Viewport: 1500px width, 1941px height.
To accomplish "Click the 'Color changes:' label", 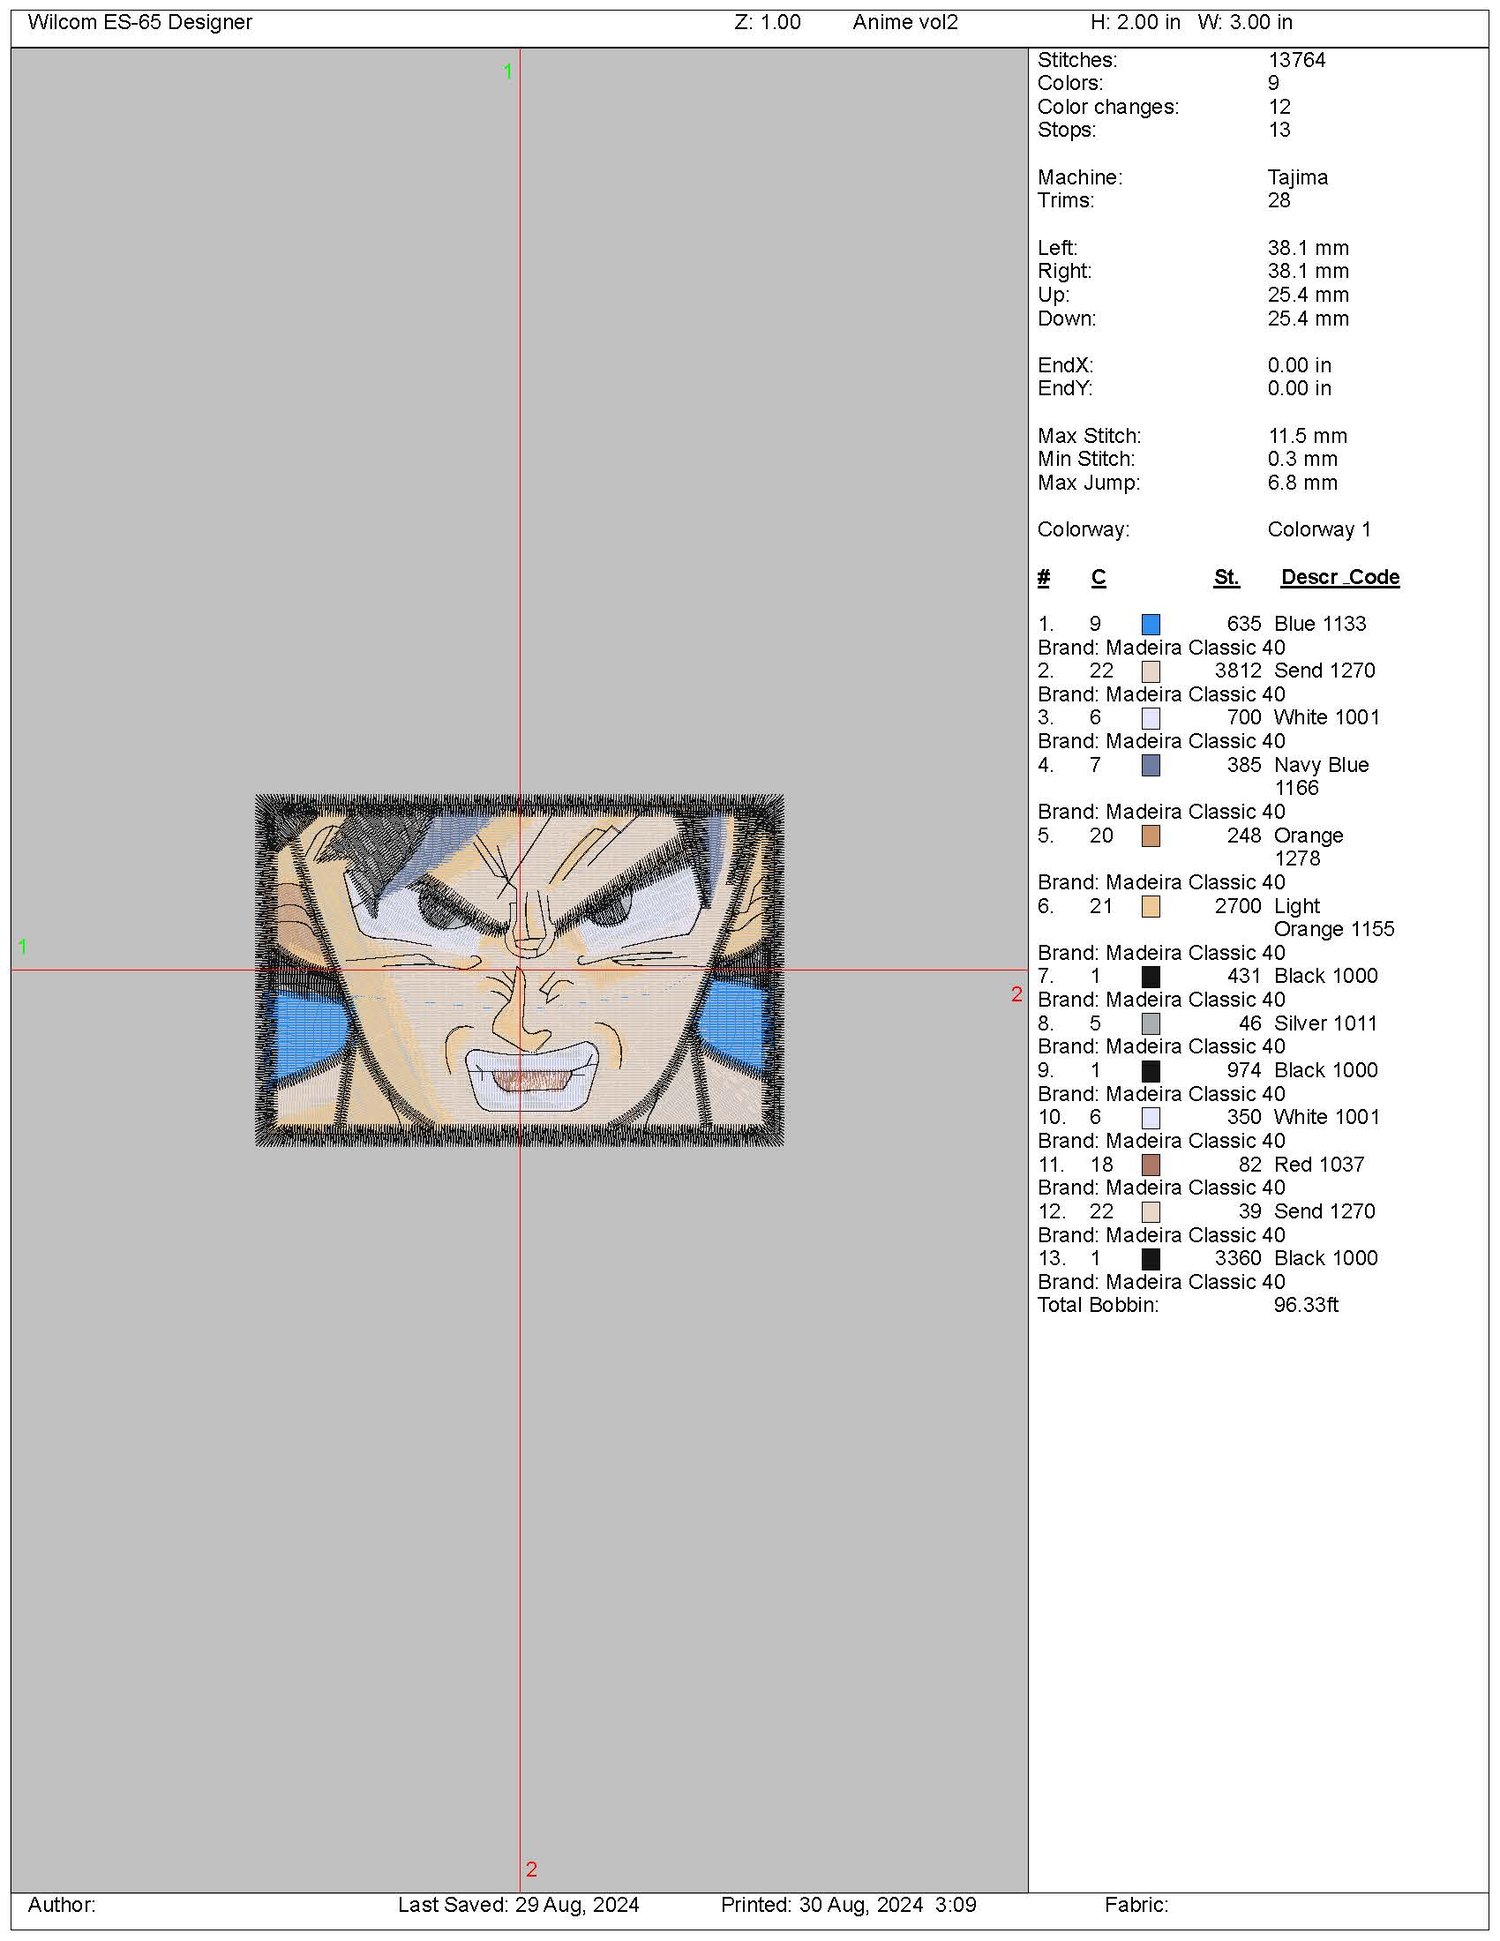I will click(1108, 107).
